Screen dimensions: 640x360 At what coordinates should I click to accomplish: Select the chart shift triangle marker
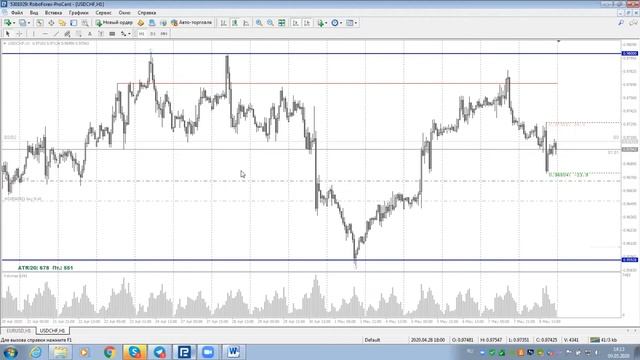(558, 41)
